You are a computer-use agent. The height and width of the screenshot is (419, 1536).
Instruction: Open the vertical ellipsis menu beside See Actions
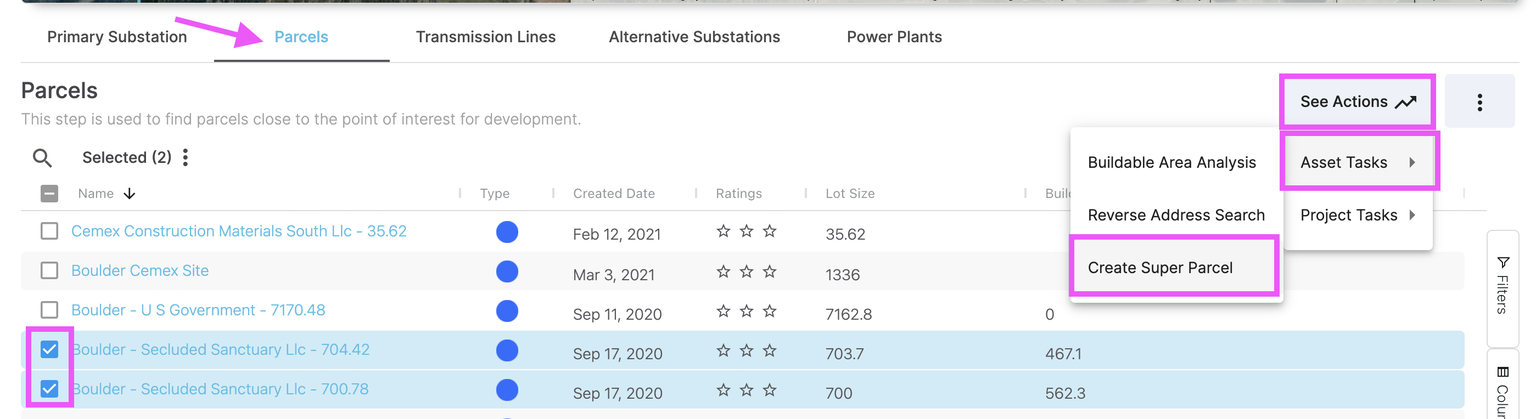[x=1479, y=102]
